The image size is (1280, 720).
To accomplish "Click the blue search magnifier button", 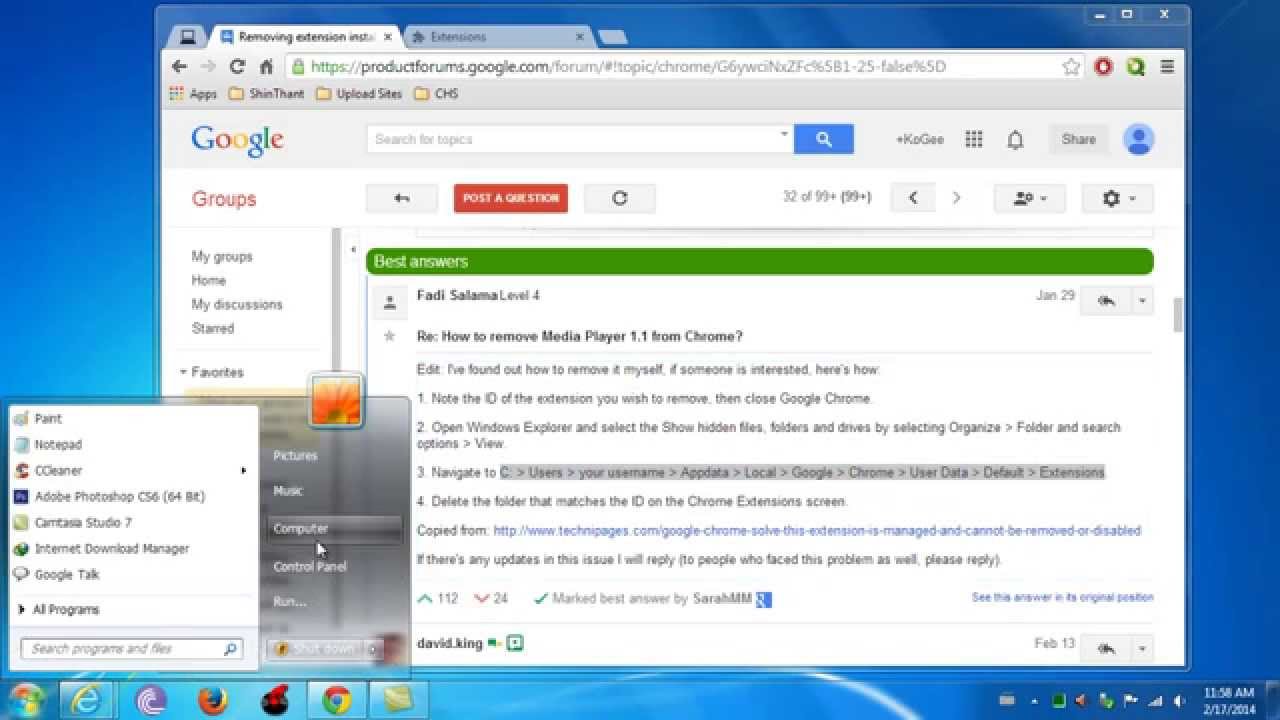I will tap(823, 139).
